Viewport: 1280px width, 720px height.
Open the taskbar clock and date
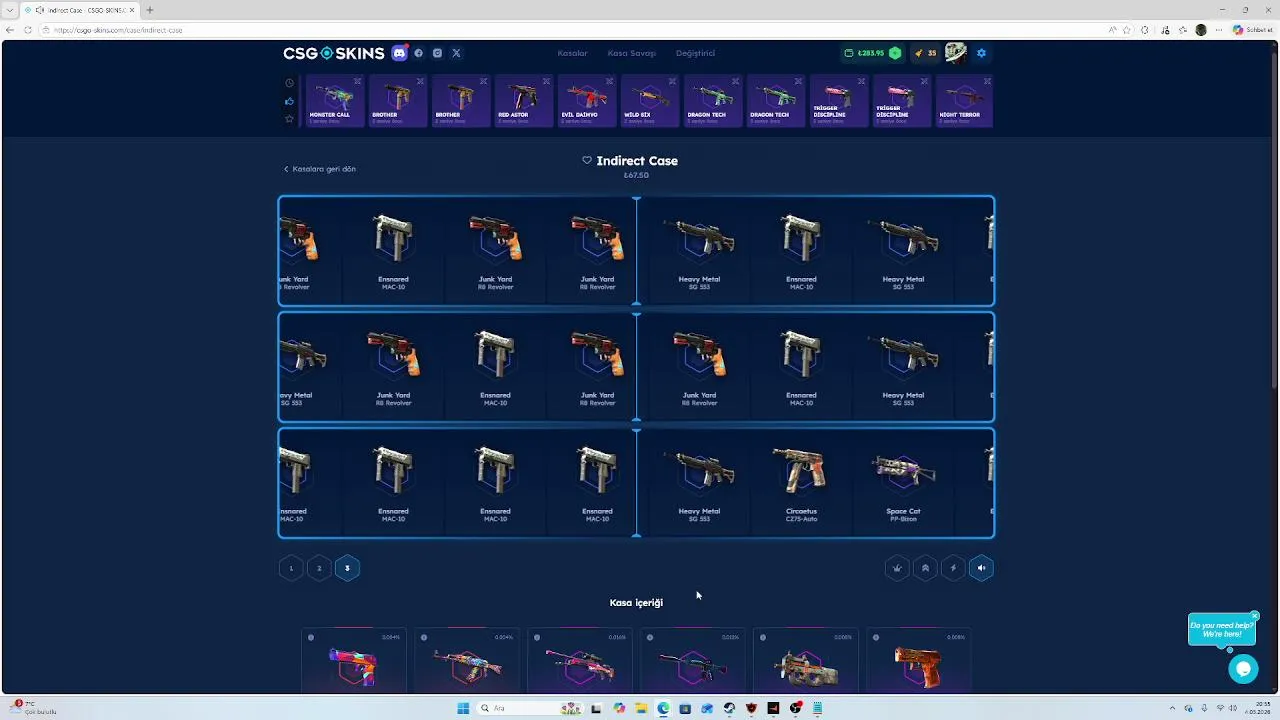[x=1257, y=708]
